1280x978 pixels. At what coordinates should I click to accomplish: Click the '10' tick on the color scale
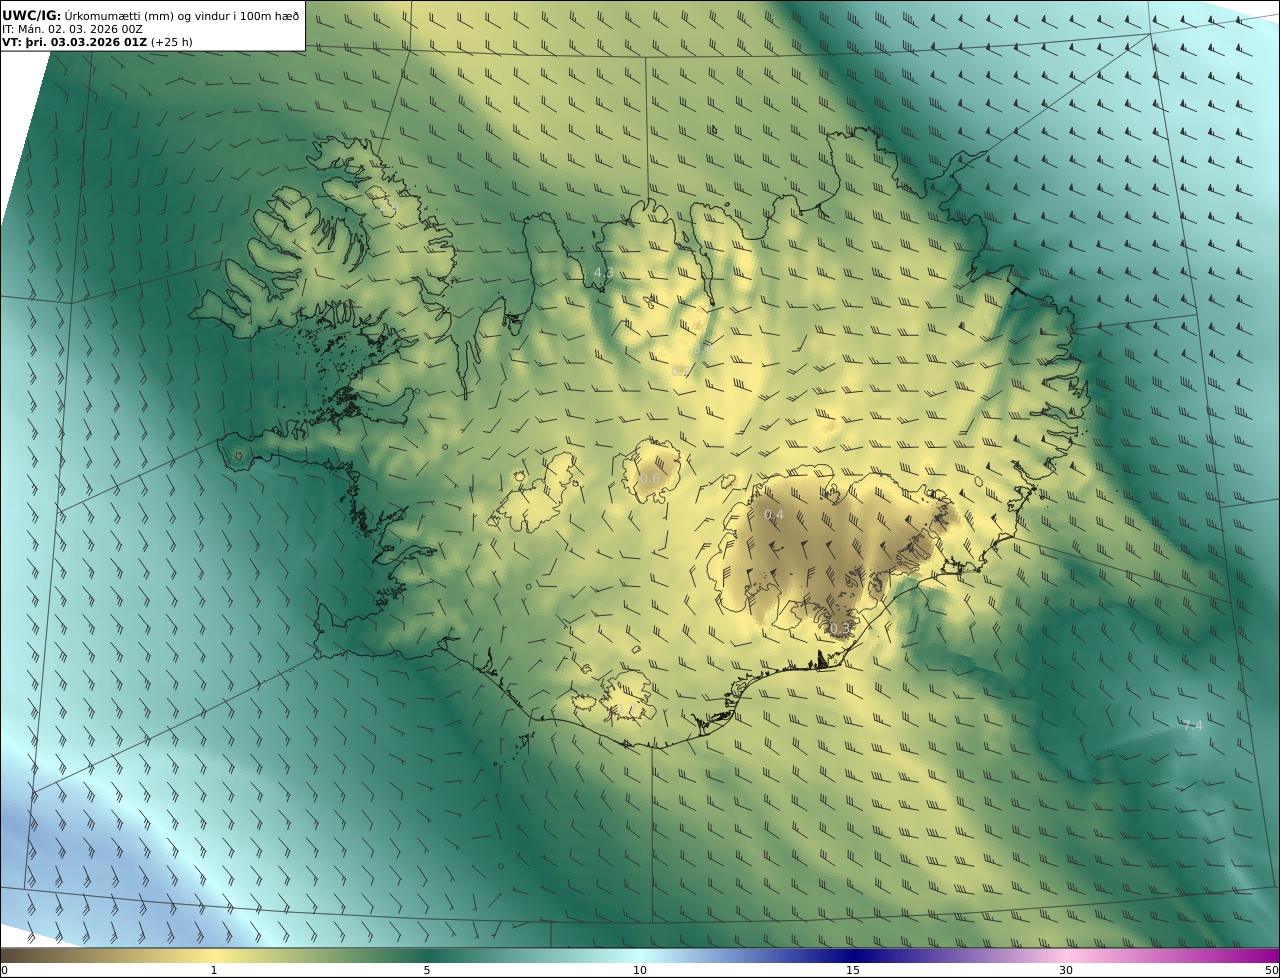coord(640,970)
